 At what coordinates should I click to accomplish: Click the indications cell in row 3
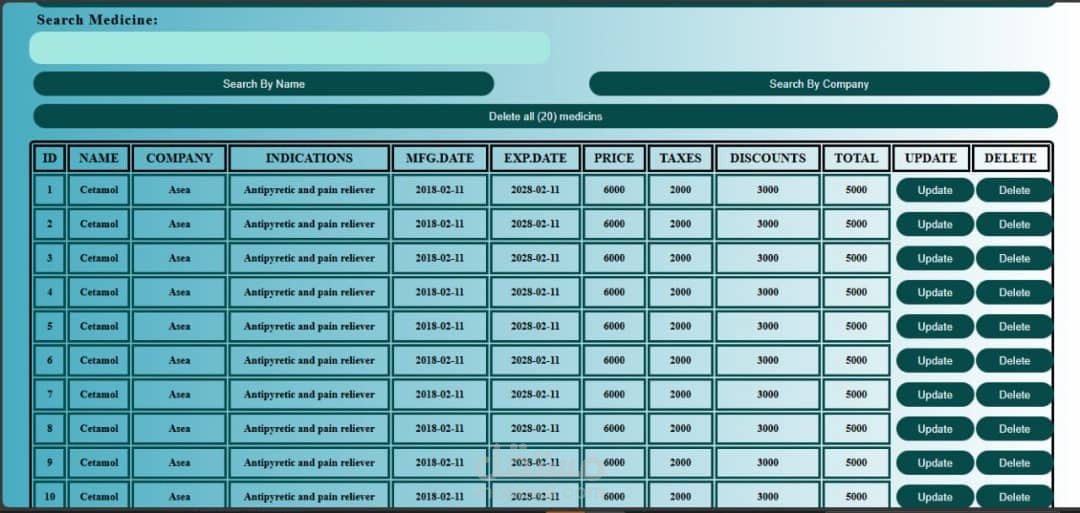[309, 258]
